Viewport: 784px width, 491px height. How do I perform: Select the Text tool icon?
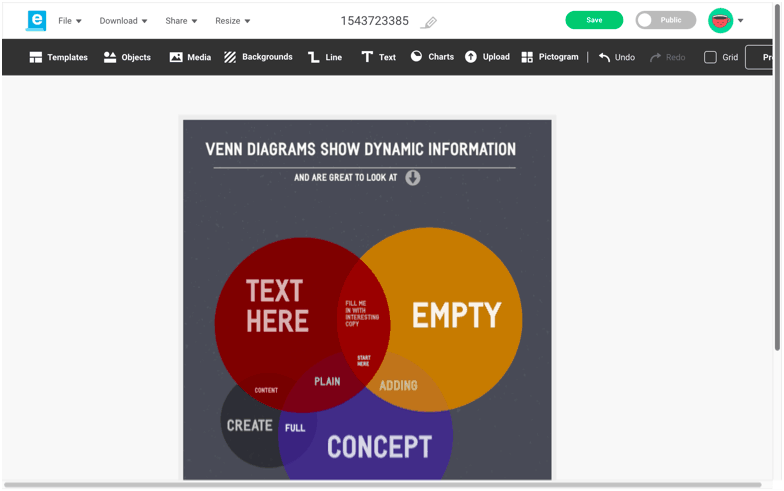point(367,57)
